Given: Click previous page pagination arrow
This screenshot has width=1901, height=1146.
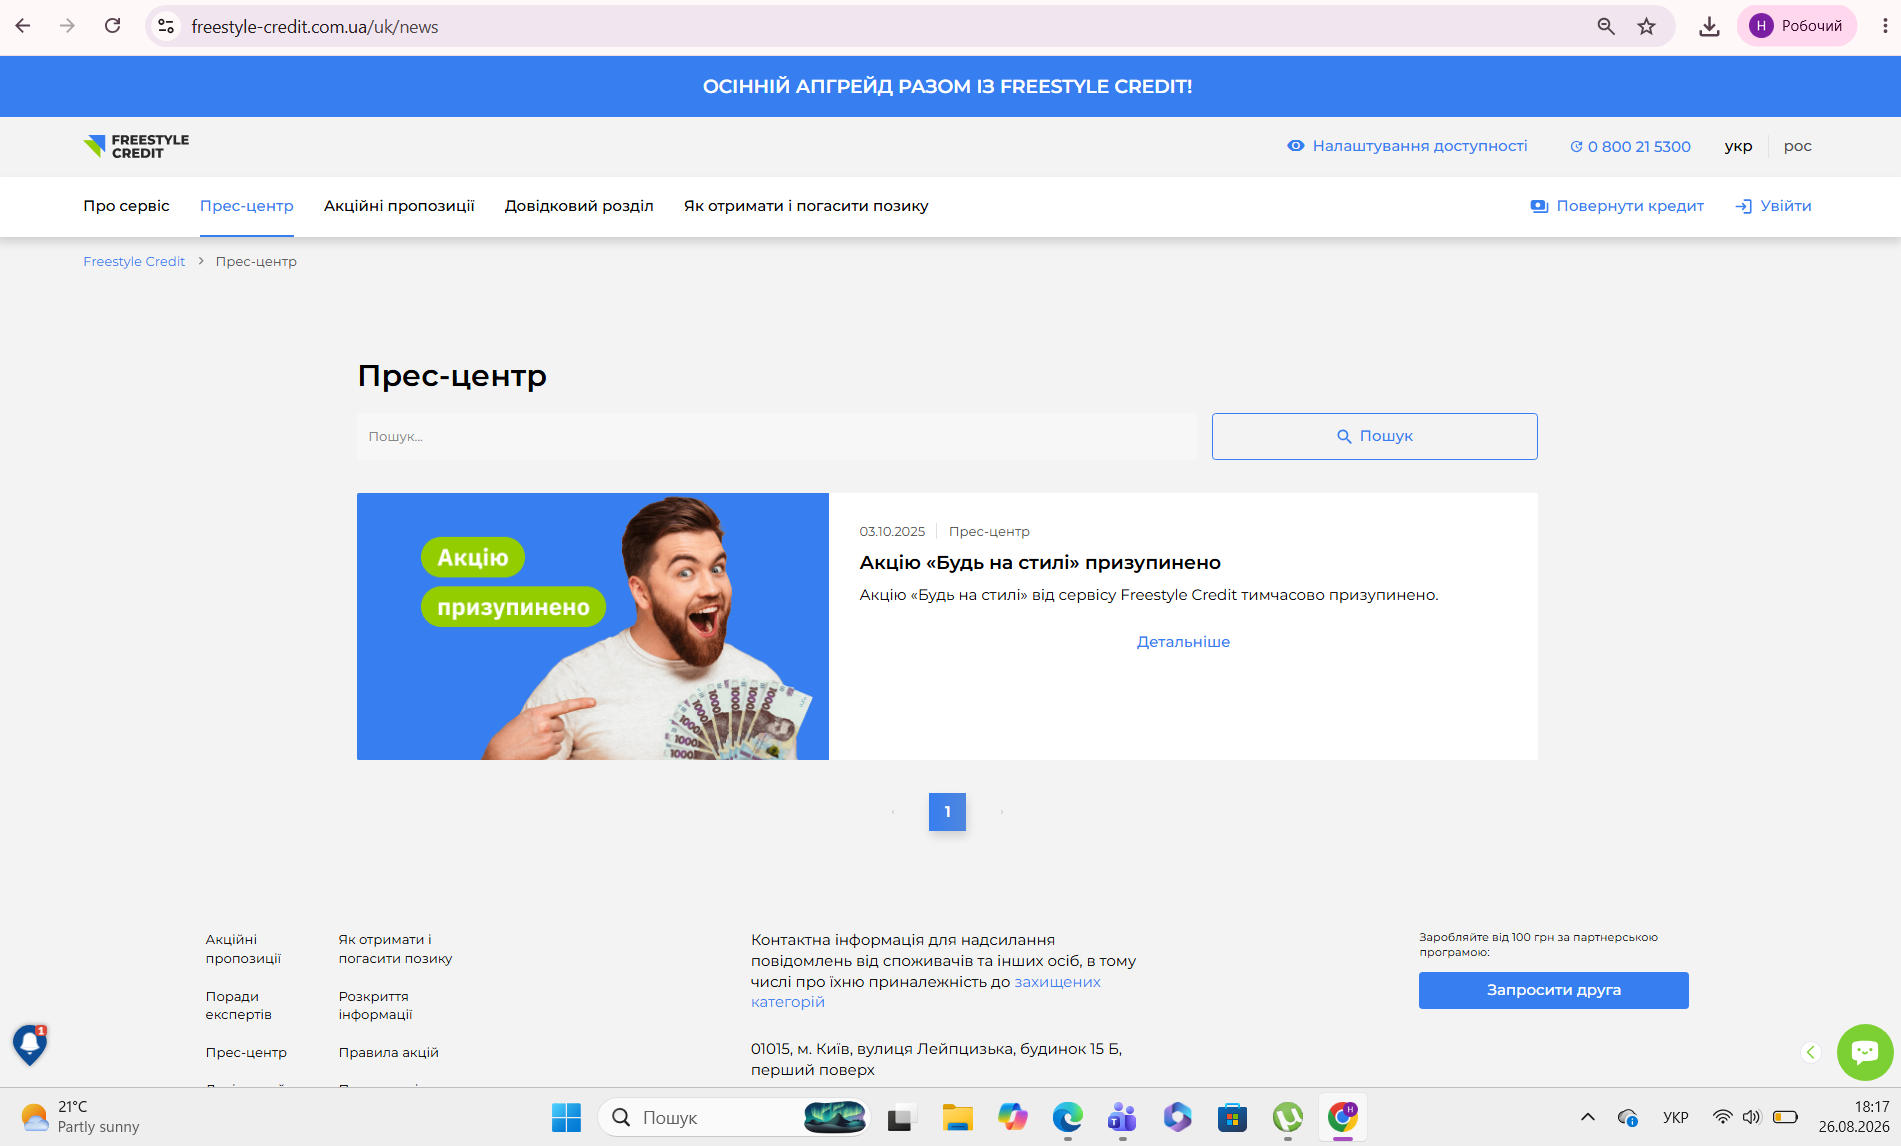Looking at the screenshot, I should 893,812.
